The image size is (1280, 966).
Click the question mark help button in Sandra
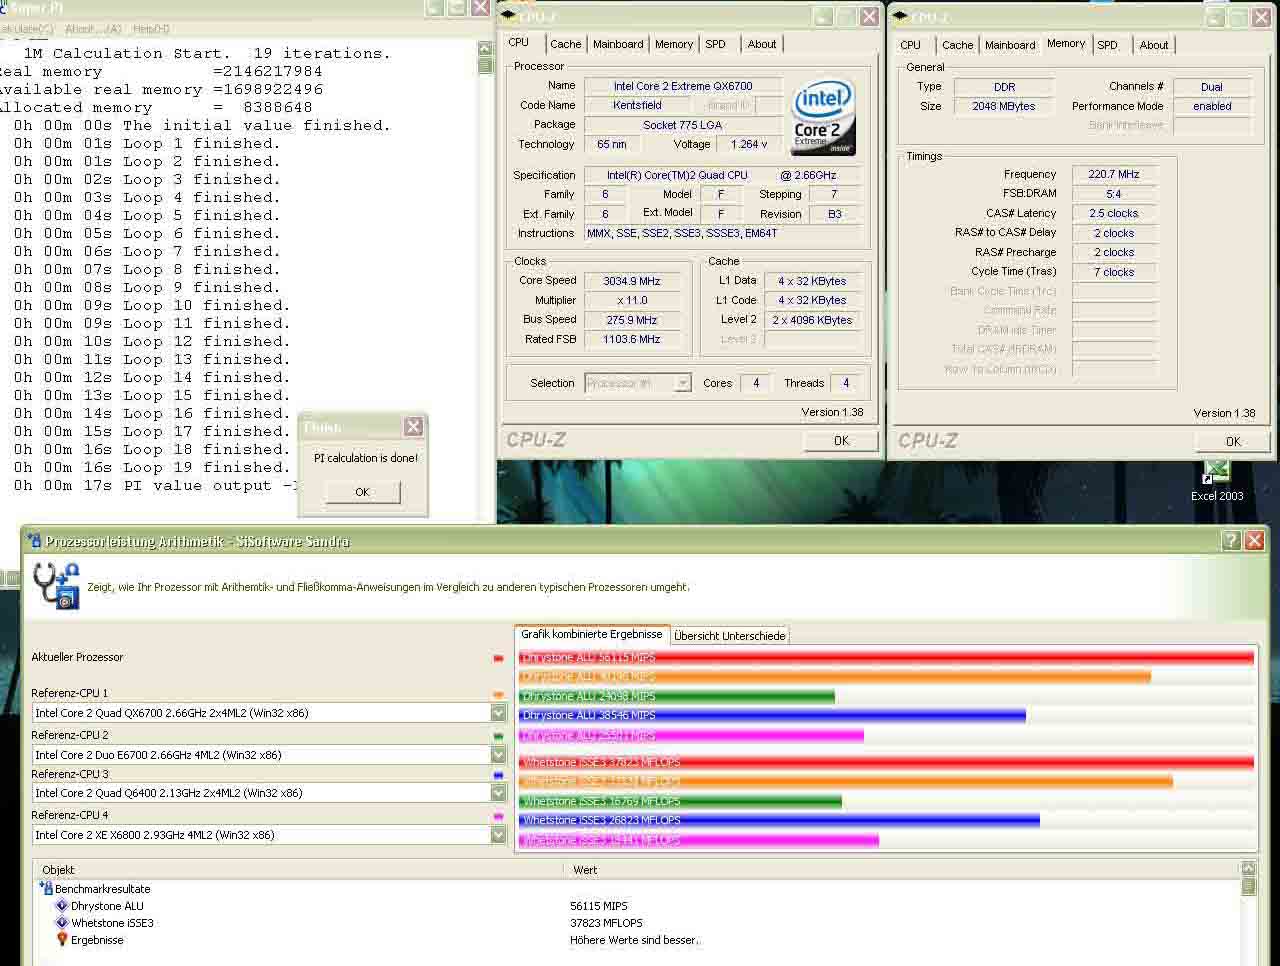pos(1231,540)
